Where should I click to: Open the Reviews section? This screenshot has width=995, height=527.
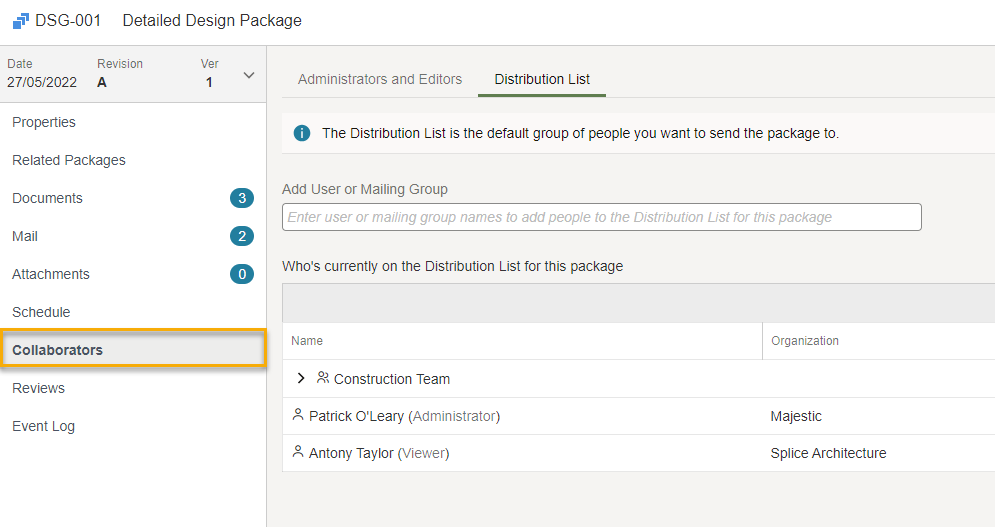click(38, 388)
